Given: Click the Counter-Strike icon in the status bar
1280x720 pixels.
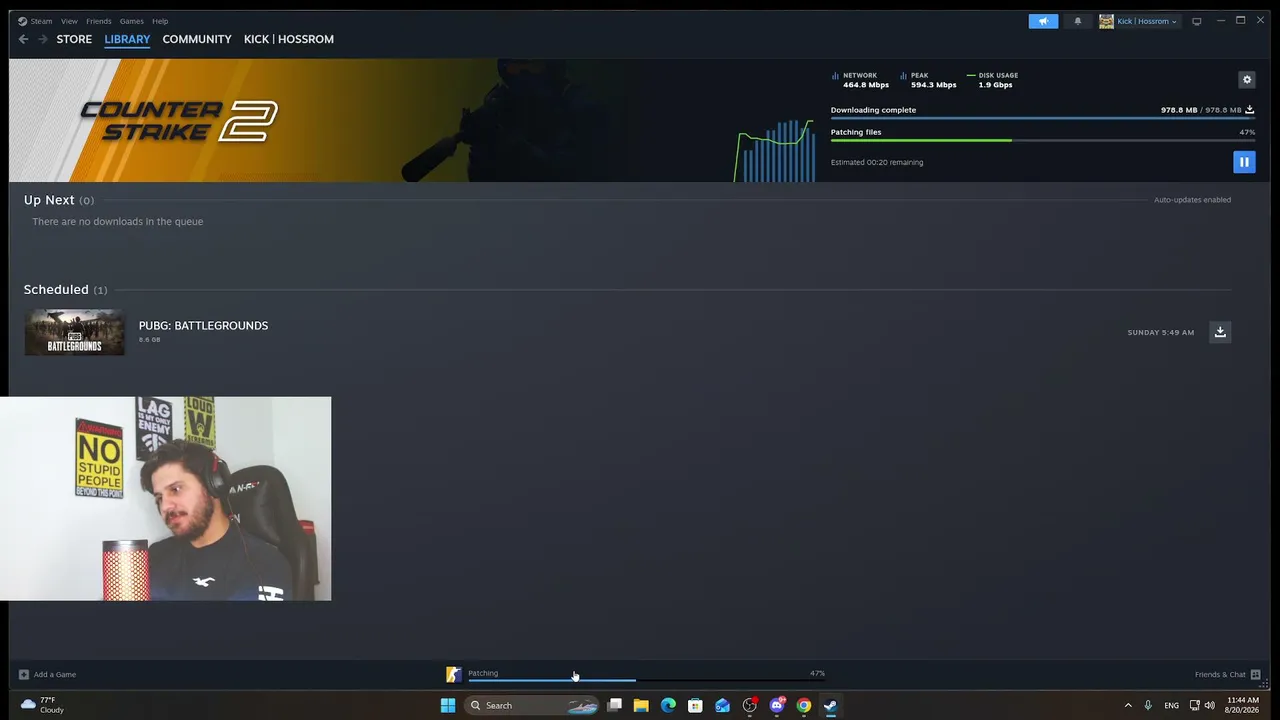Looking at the screenshot, I should (454, 675).
